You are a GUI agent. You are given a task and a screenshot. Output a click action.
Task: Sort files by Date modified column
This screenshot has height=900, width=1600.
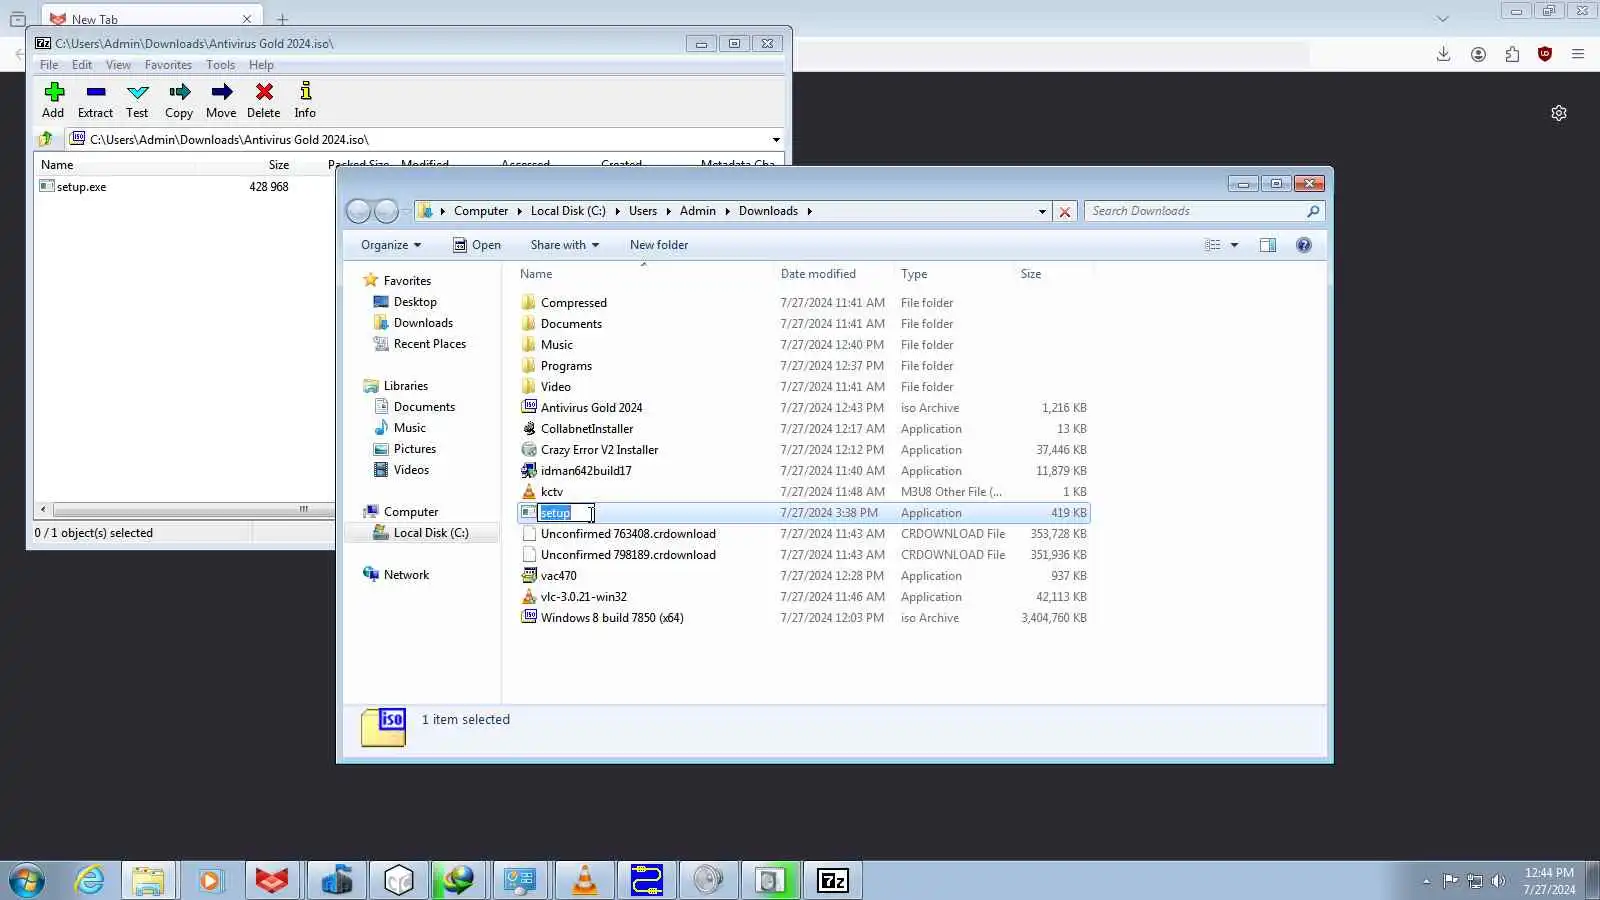[x=818, y=274]
